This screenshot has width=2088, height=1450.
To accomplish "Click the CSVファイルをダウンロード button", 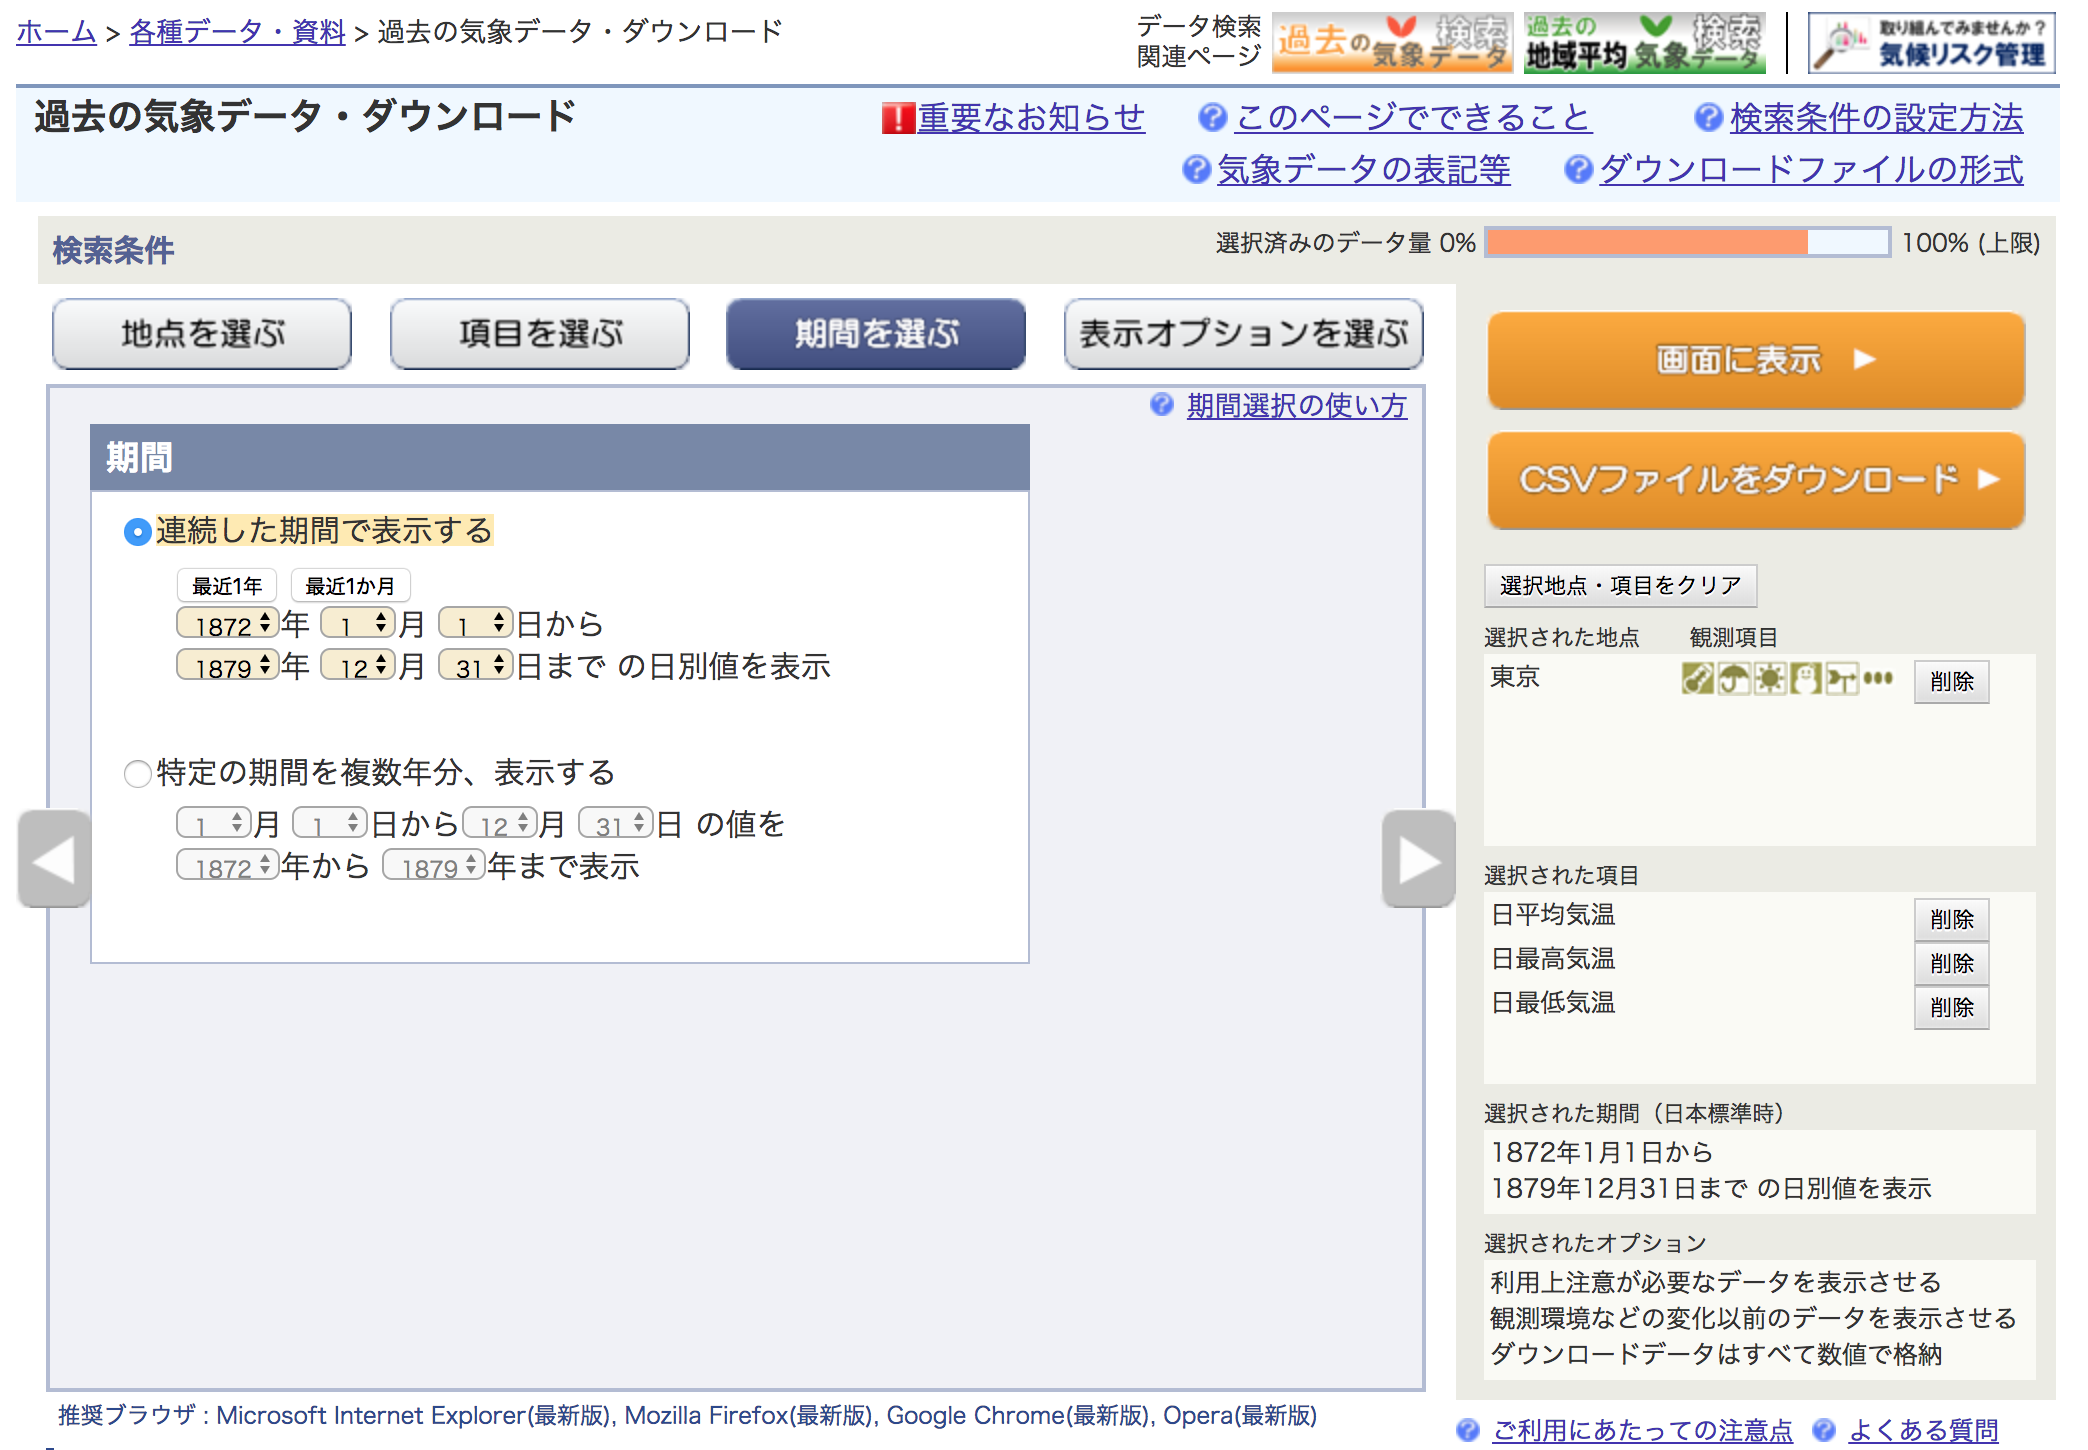I will coord(1756,480).
